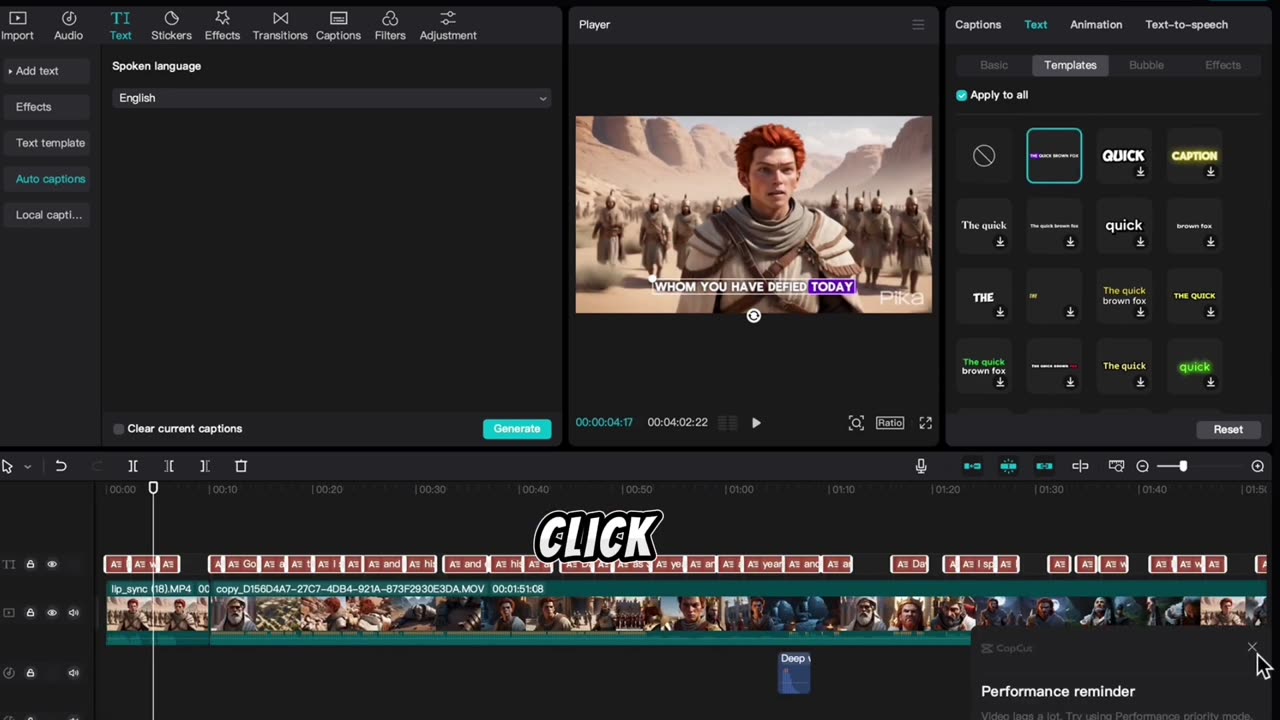This screenshot has width=1280, height=720.
Task: Click the rotate handle below caption
Action: pyautogui.click(x=754, y=316)
